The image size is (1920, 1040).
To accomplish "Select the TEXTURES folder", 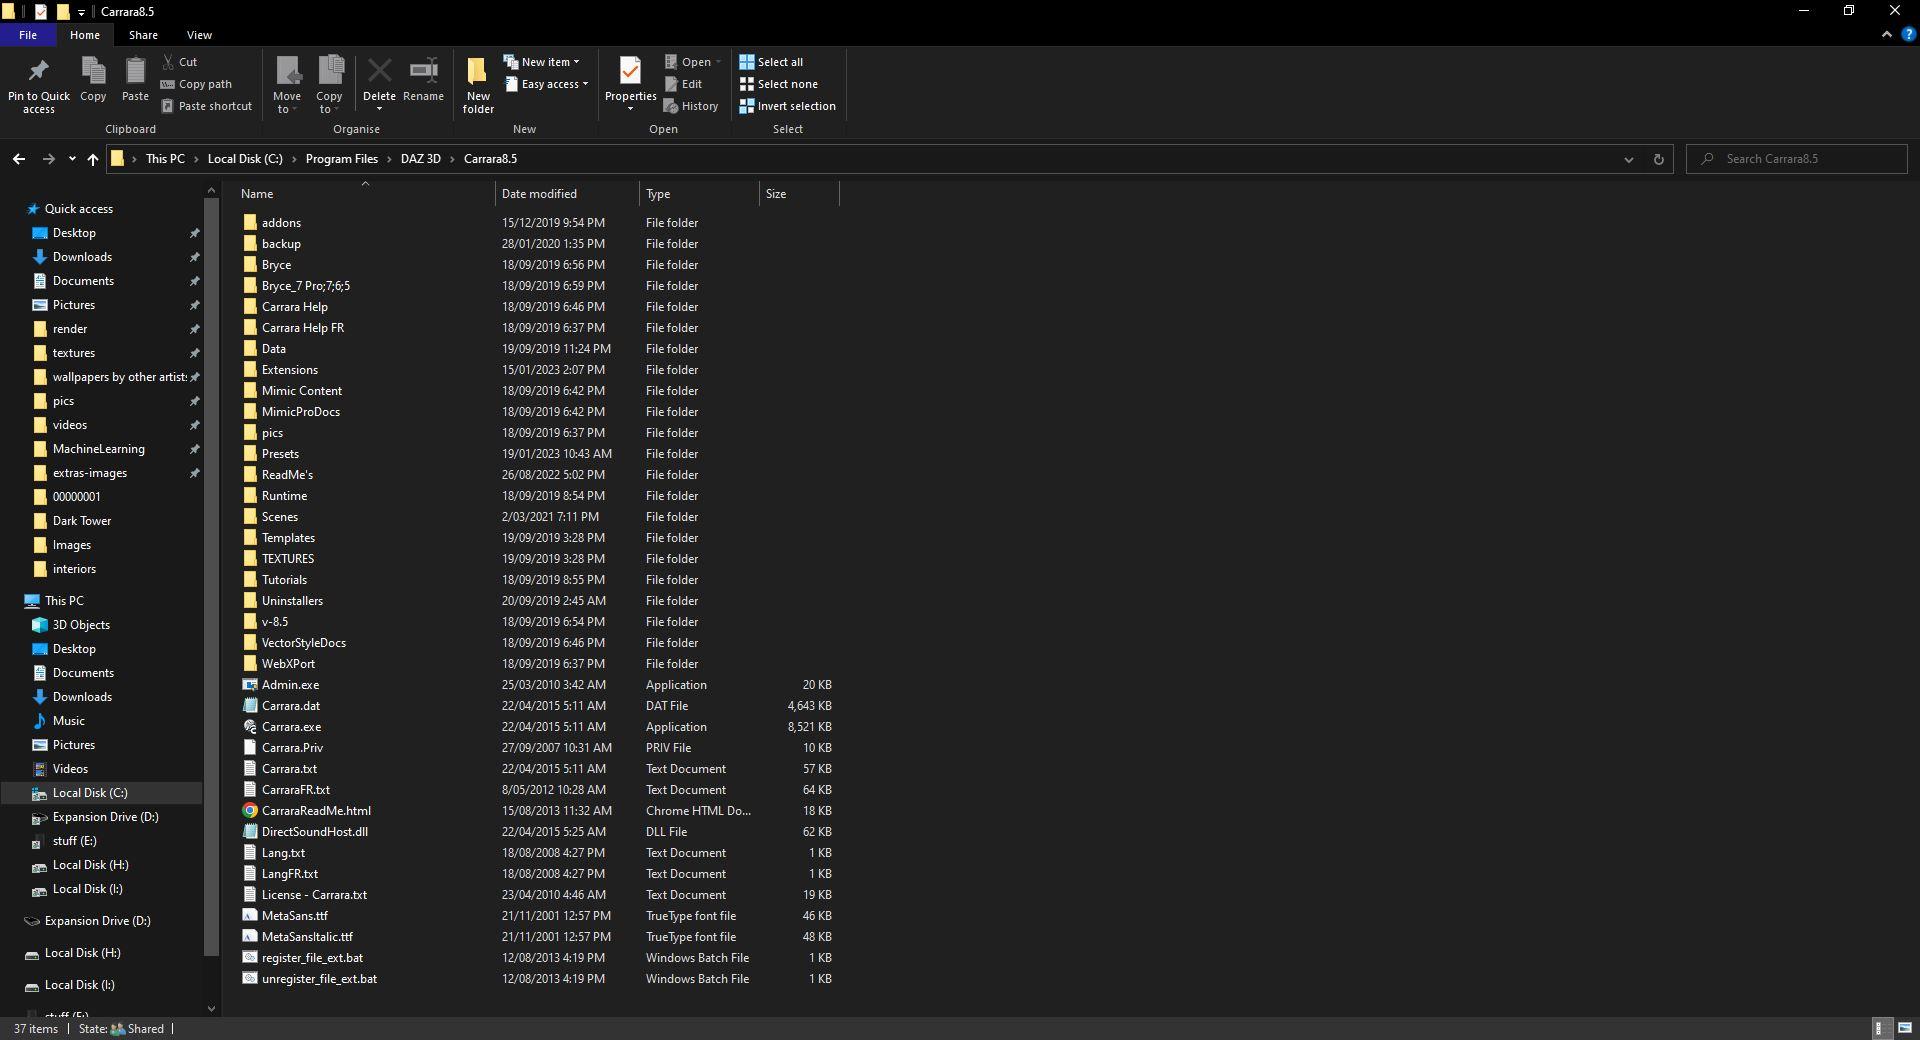I will tap(288, 559).
